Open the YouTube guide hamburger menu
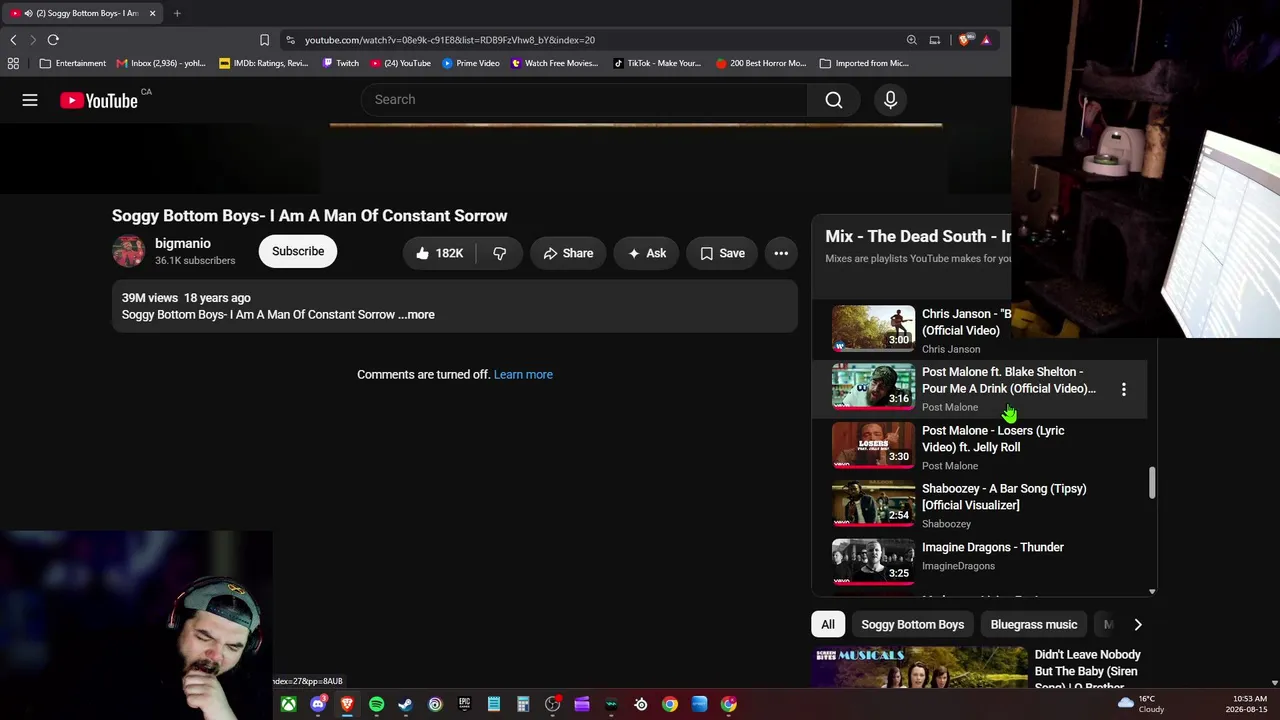Image resolution: width=1280 pixels, height=720 pixels. 30,100
